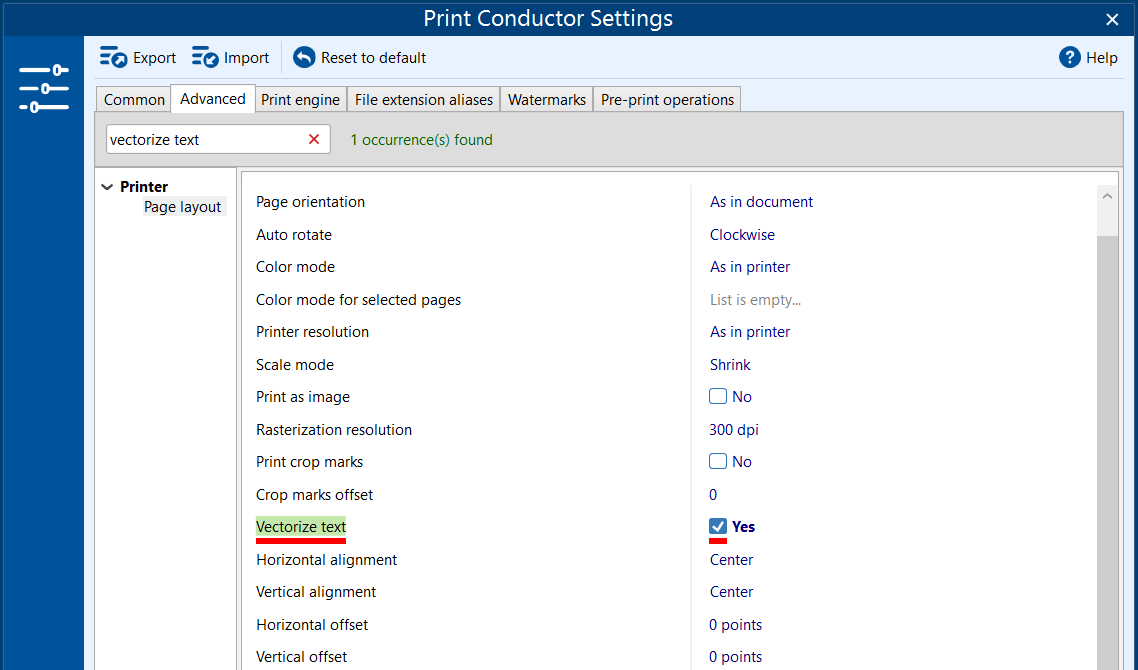Viewport: 1138px width, 670px height.
Task: Uncheck the Vectorize text checkbox
Action: 718,527
